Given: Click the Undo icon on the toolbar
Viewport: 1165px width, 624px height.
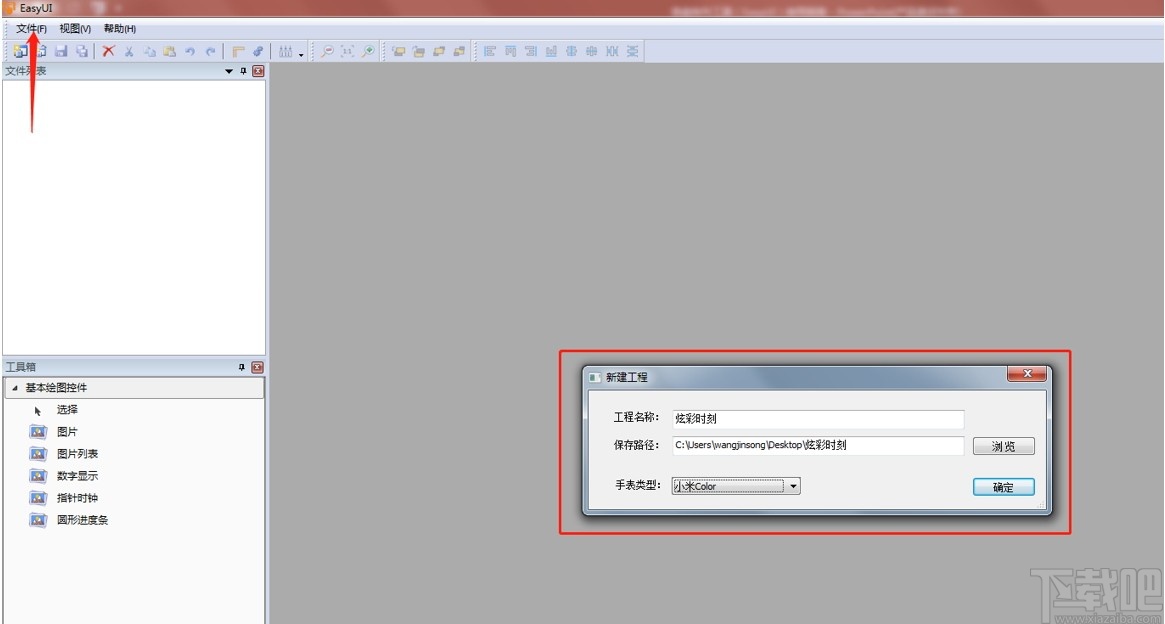Looking at the screenshot, I should pyautogui.click(x=190, y=51).
